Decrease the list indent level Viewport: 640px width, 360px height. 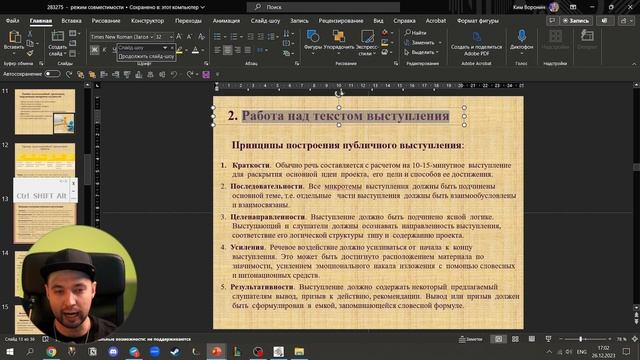point(251,37)
